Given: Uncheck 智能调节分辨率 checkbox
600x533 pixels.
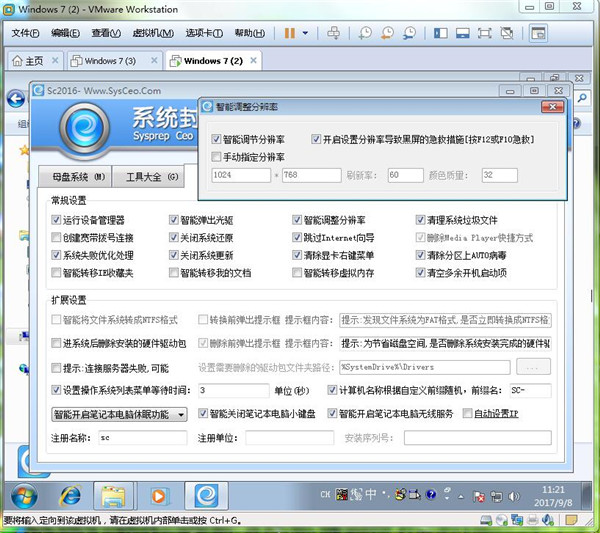Looking at the screenshot, I should (x=216, y=139).
